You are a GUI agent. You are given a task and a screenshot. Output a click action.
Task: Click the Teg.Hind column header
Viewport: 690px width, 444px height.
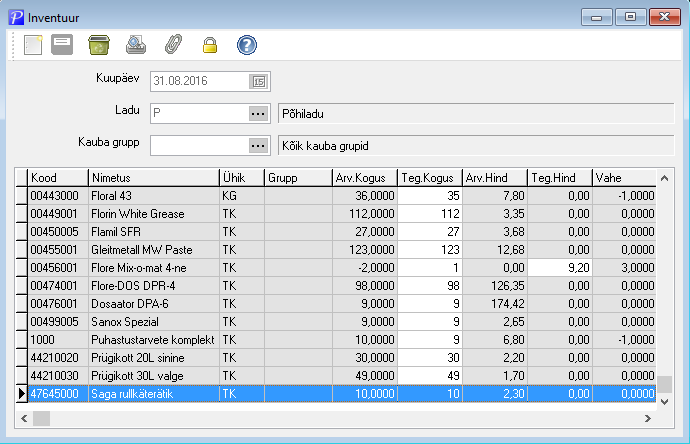click(560, 178)
